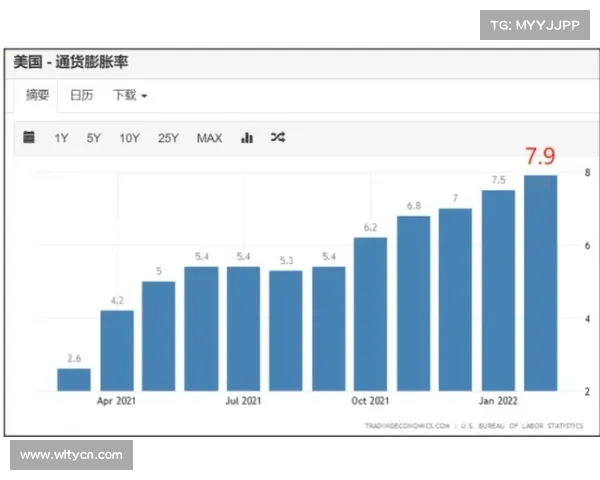This screenshot has height=480, width=600.
Task: Click the 4.2 bar for Apr 2021
Action: pyautogui.click(x=117, y=351)
